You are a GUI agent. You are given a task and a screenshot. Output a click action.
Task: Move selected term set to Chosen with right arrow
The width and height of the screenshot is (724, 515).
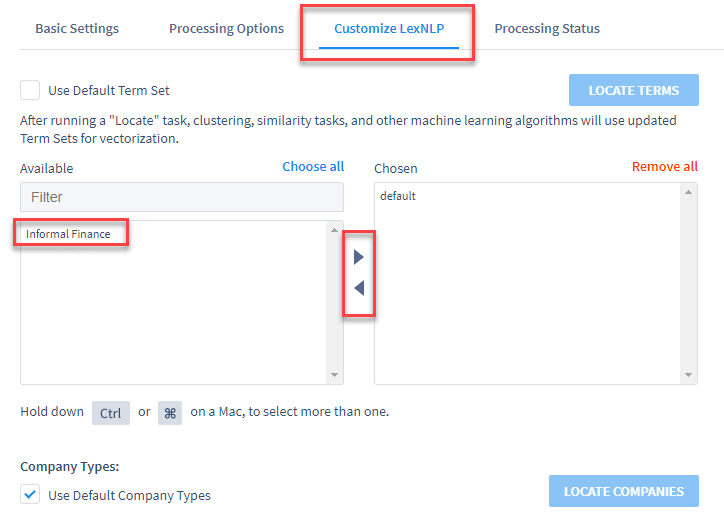tap(359, 257)
